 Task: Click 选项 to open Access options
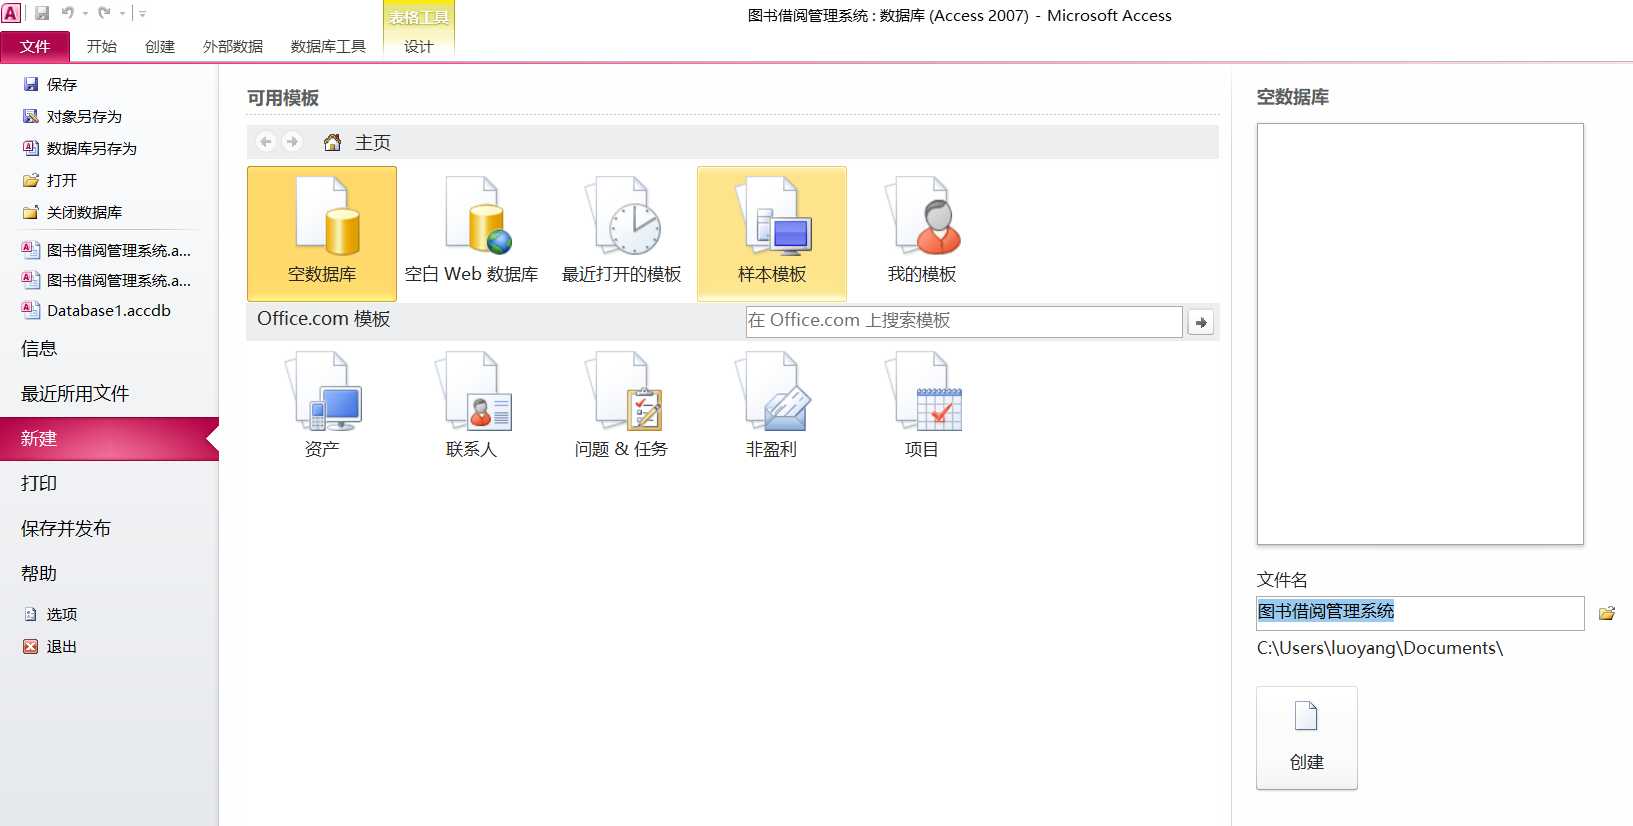(61, 614)
